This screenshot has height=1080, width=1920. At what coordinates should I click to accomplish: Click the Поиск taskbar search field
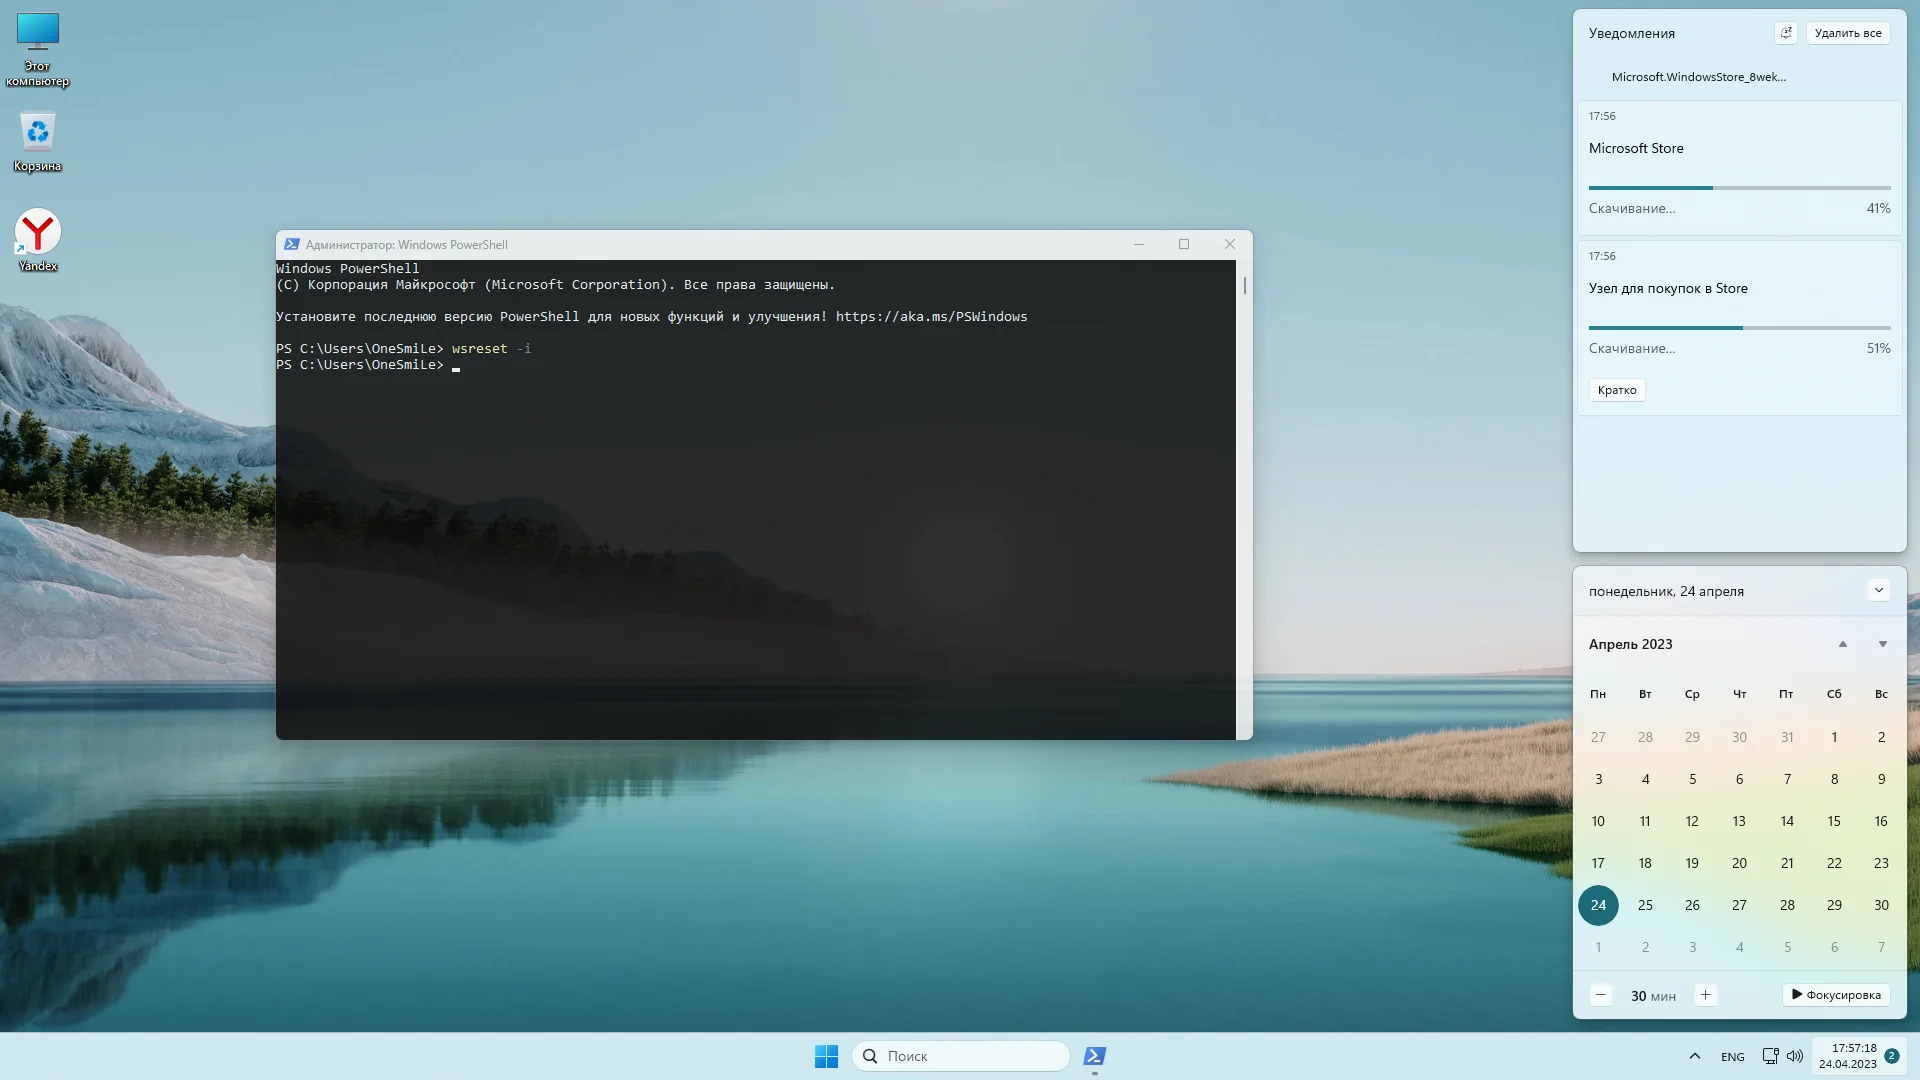[960, 1056]
